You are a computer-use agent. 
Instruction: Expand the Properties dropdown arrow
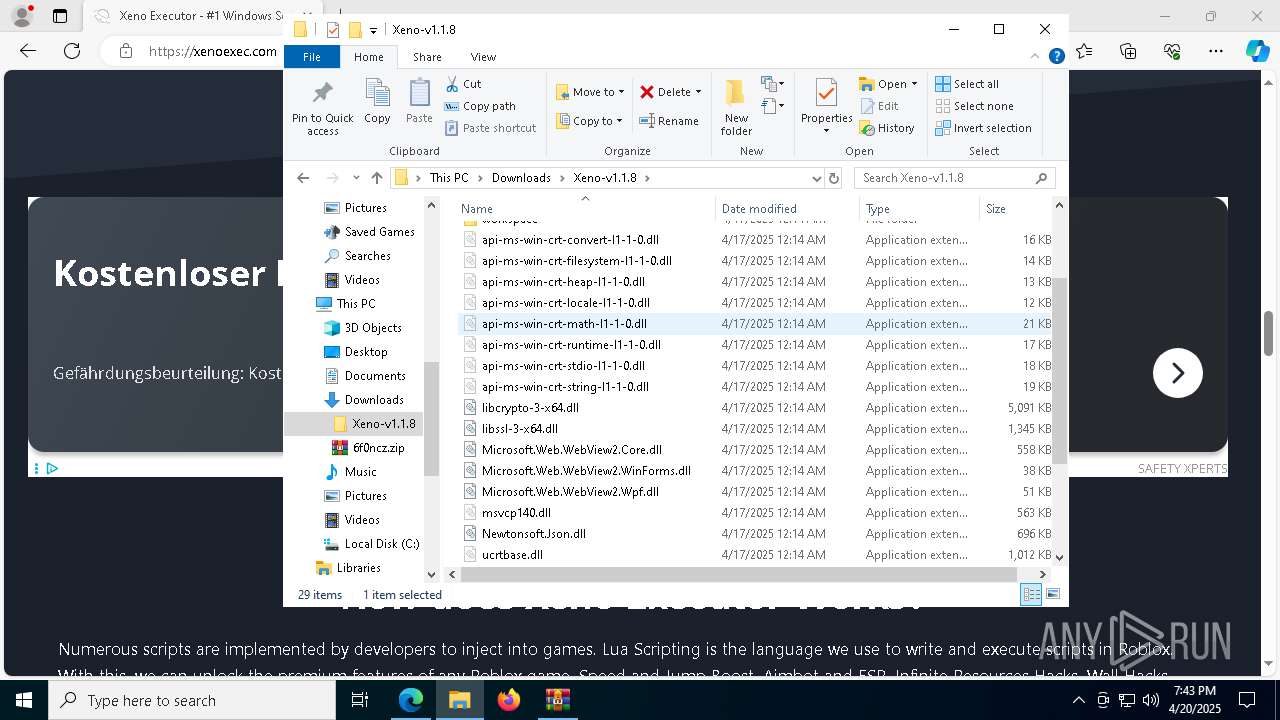(x=826, y=131)
